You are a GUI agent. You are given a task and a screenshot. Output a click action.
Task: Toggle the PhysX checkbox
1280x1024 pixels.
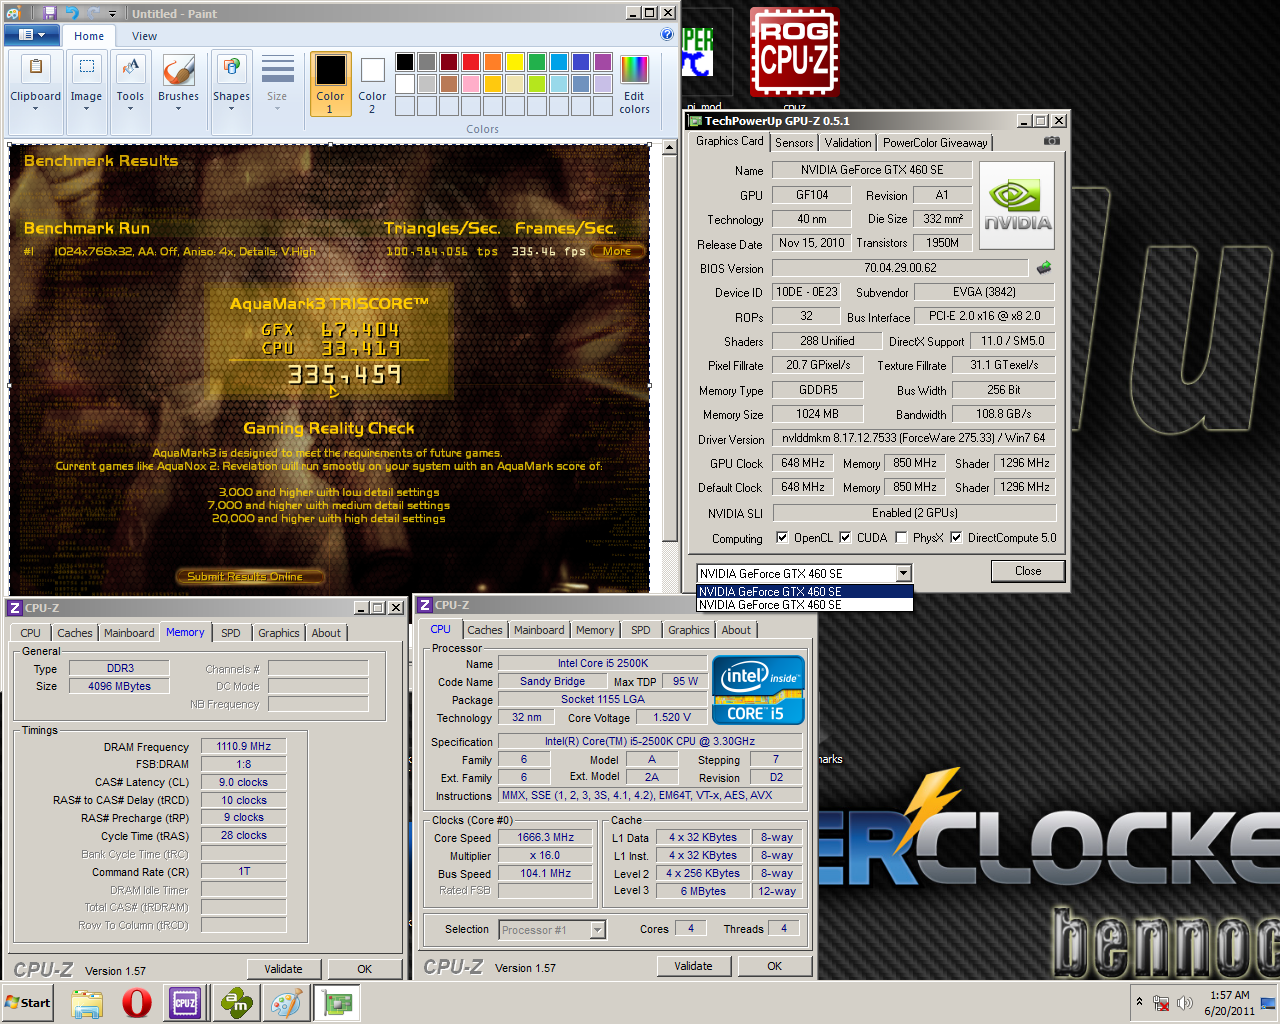(x=901, y=537)
